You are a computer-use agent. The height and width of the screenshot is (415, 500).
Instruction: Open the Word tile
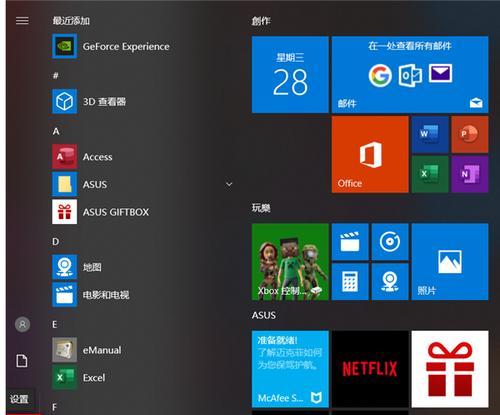click(430, 134)
